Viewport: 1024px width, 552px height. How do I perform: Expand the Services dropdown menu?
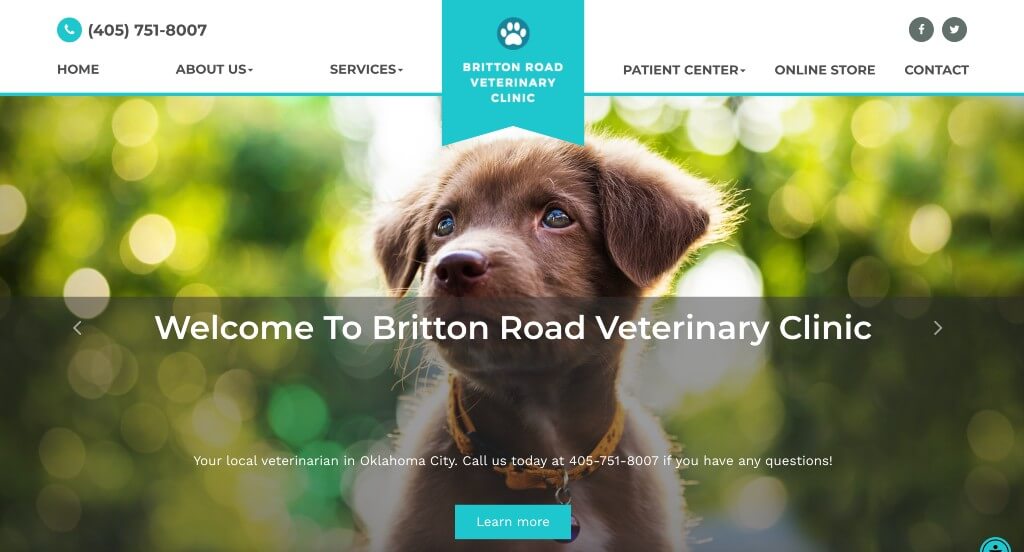(x=366, y=69)
